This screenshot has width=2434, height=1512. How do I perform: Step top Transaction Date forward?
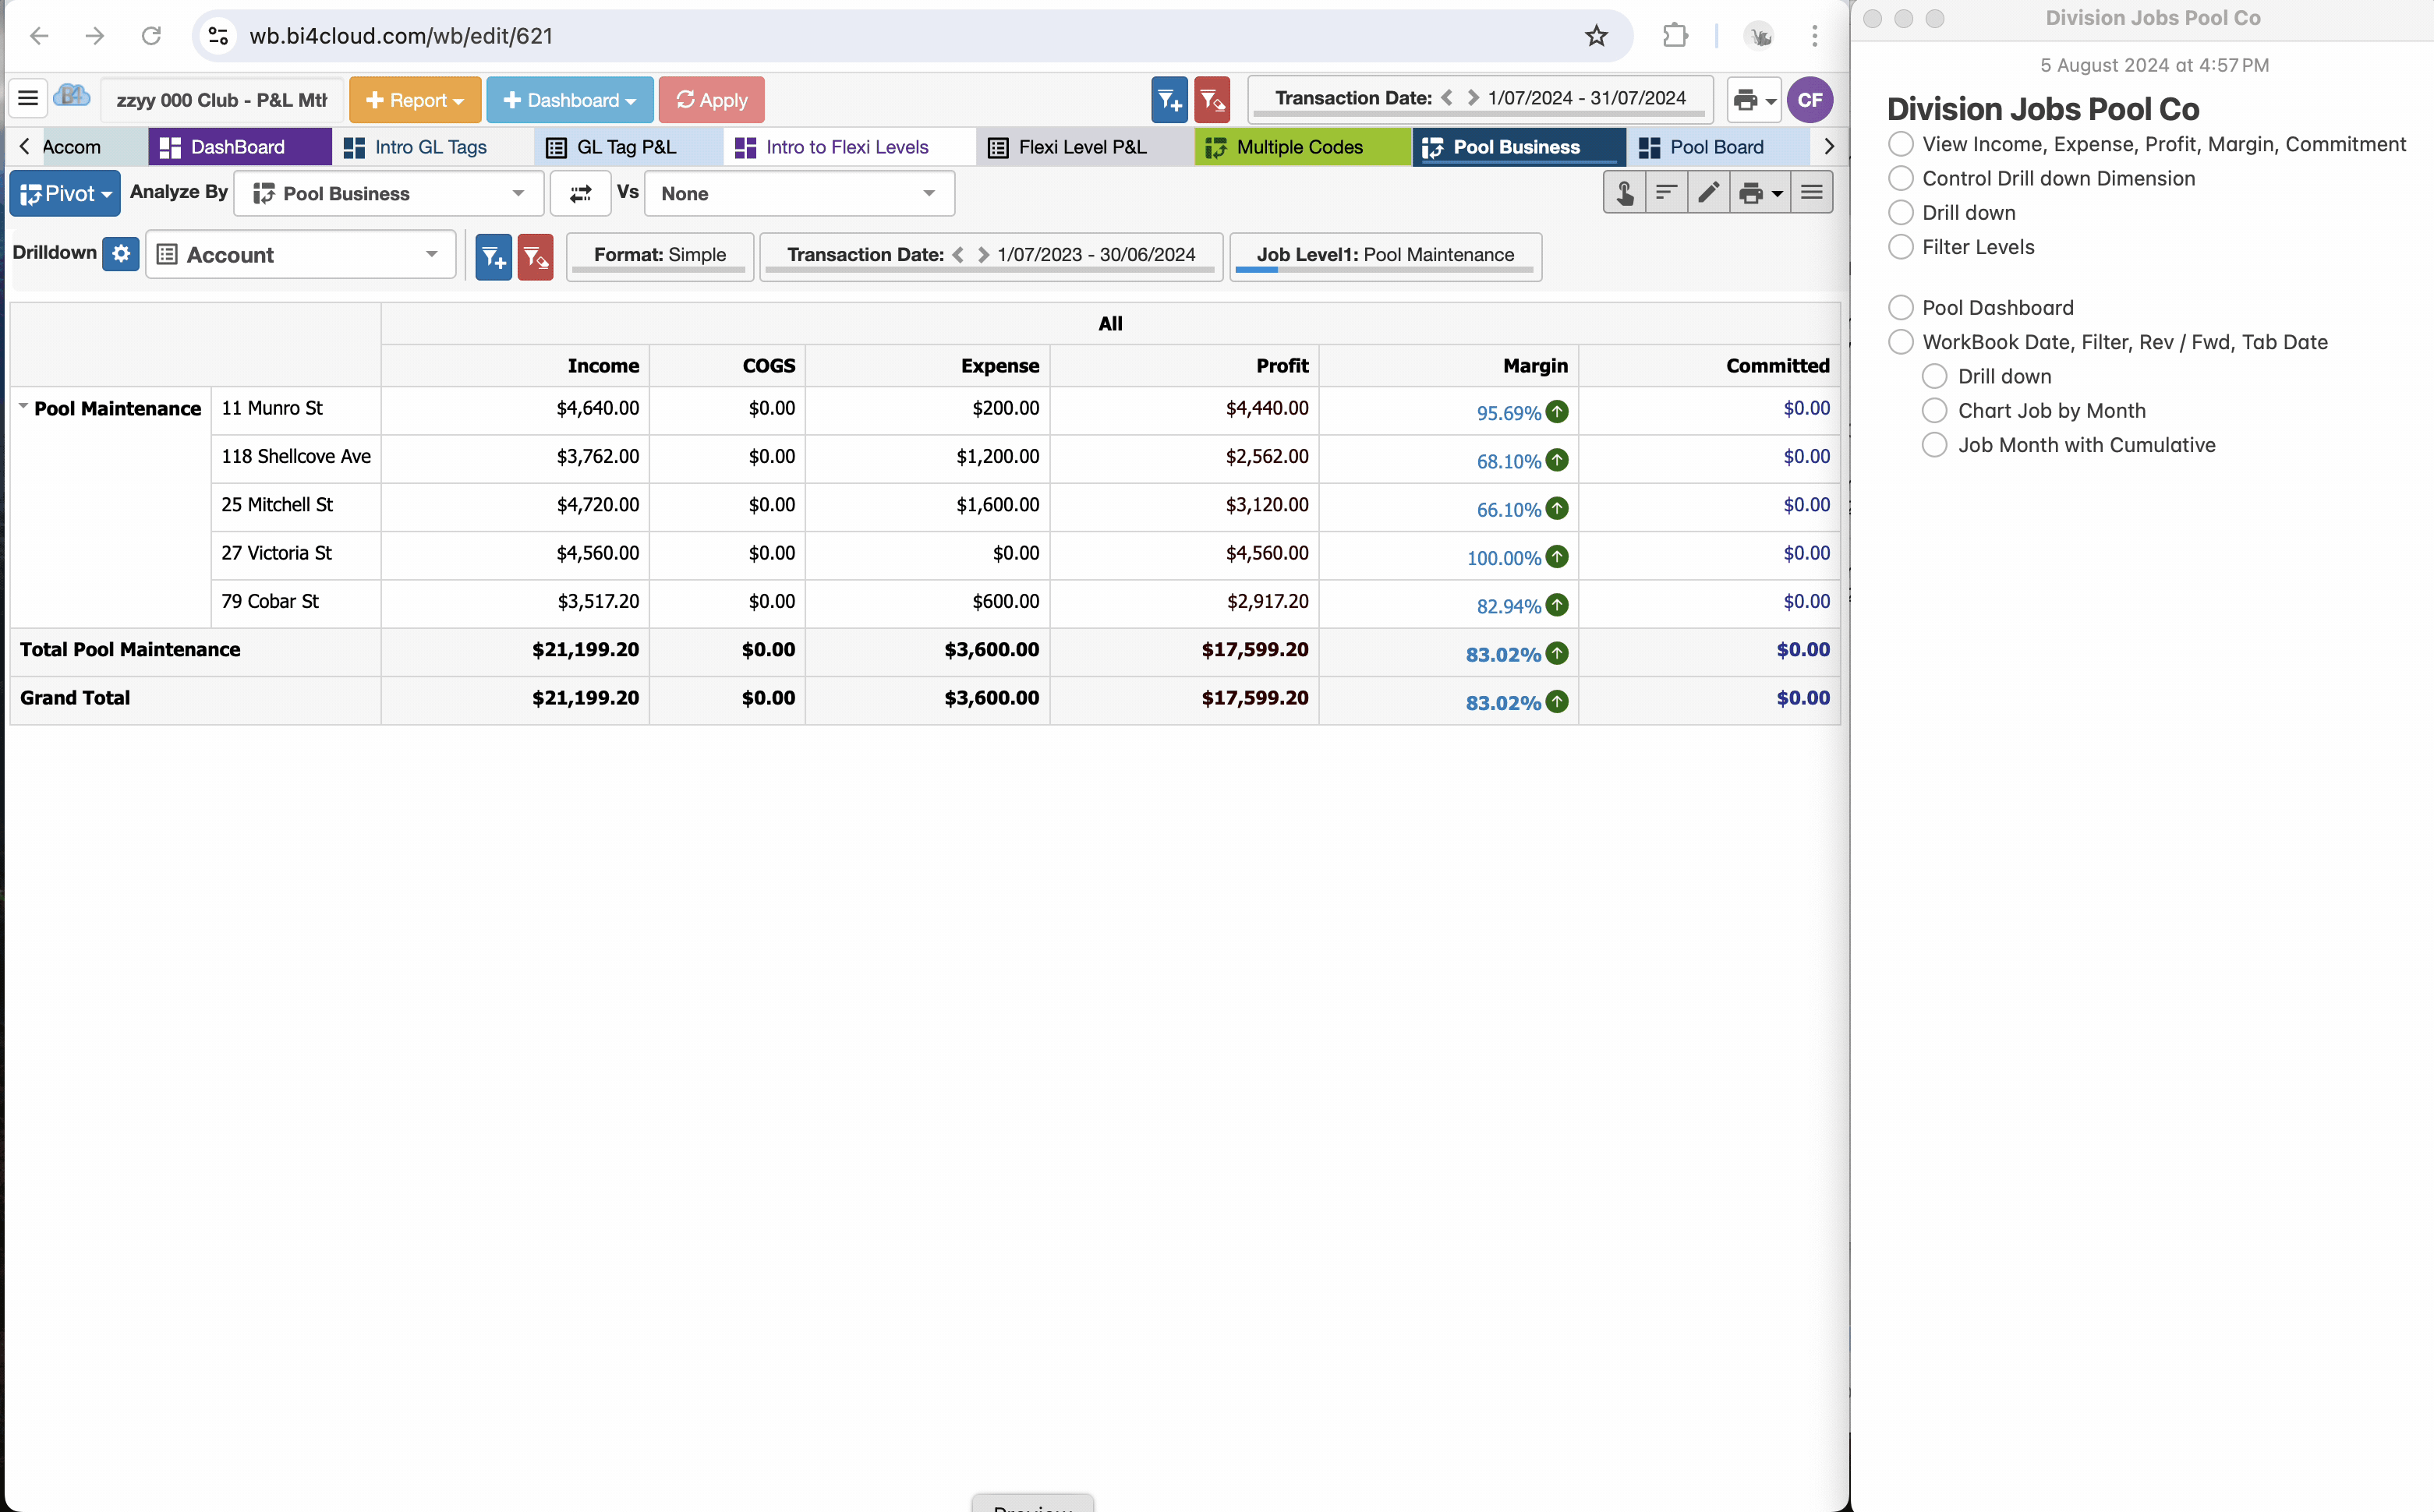click(x=1472, y=98)
